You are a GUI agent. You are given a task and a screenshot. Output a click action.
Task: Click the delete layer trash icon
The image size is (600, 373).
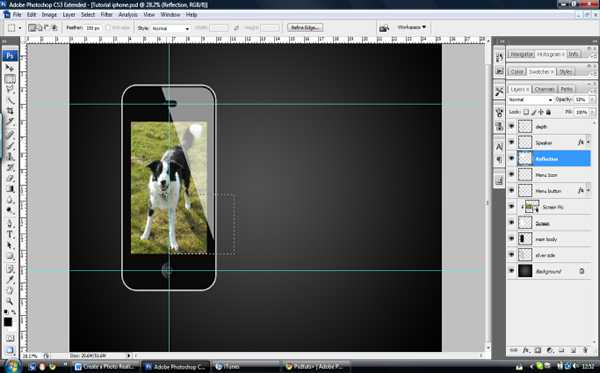[x=585, y=350]
